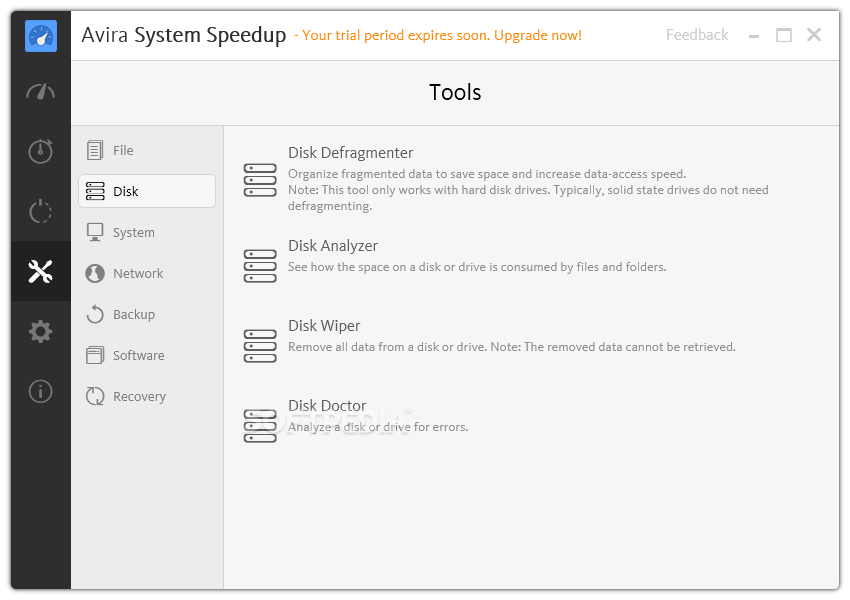850x600 pixels.
Task: Click the Disk Doctor drive icon
Action: pyautogui.click(x=260, y=426)
